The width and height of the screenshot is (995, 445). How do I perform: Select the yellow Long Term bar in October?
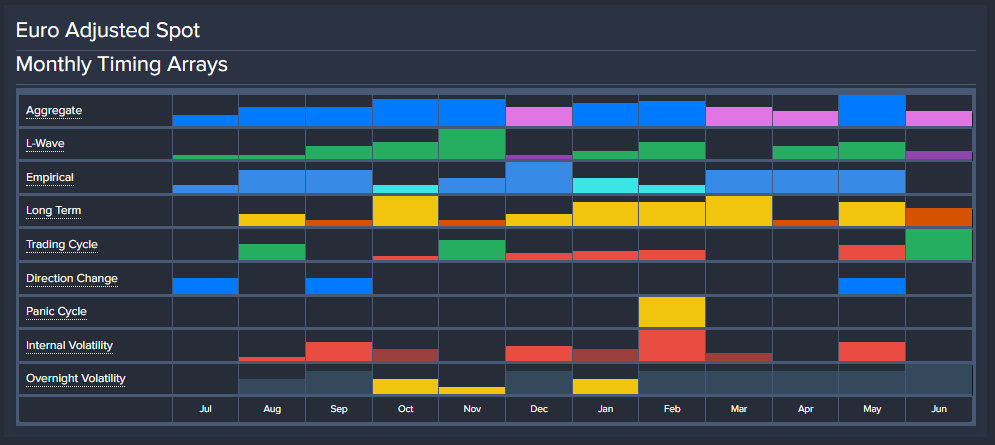[x=405, y=211]
